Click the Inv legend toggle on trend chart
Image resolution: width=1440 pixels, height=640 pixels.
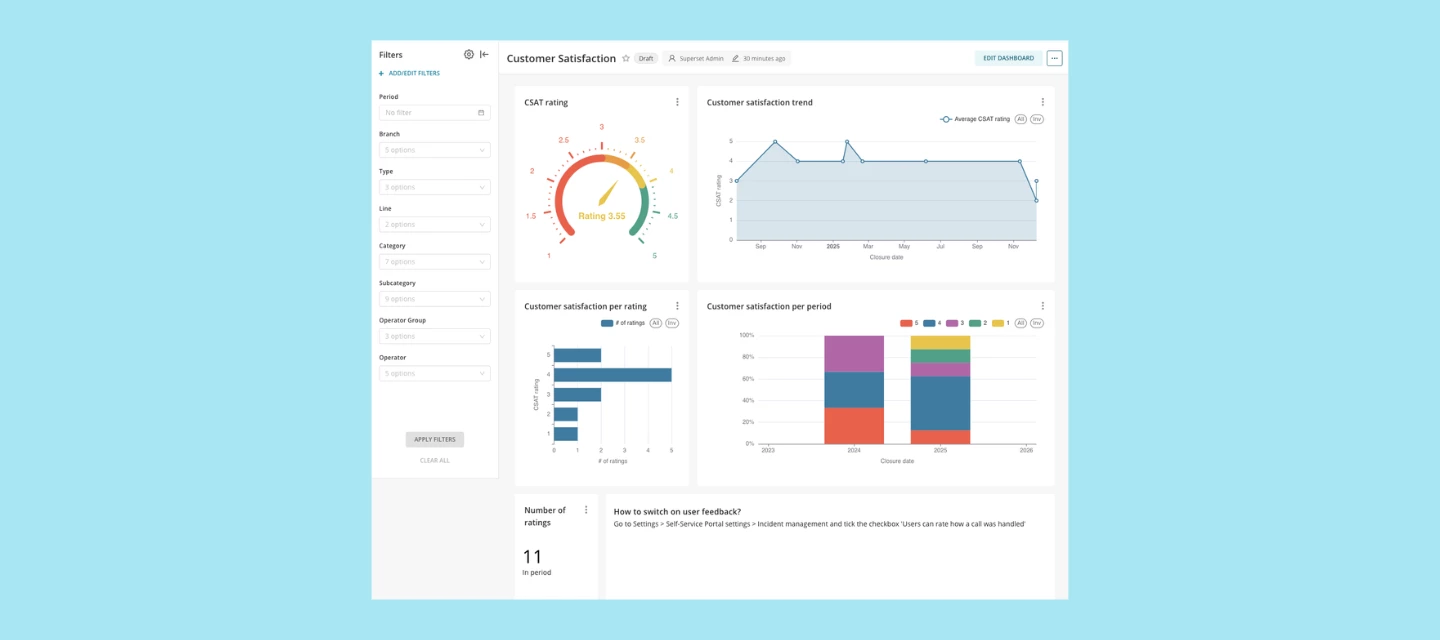1038,118
